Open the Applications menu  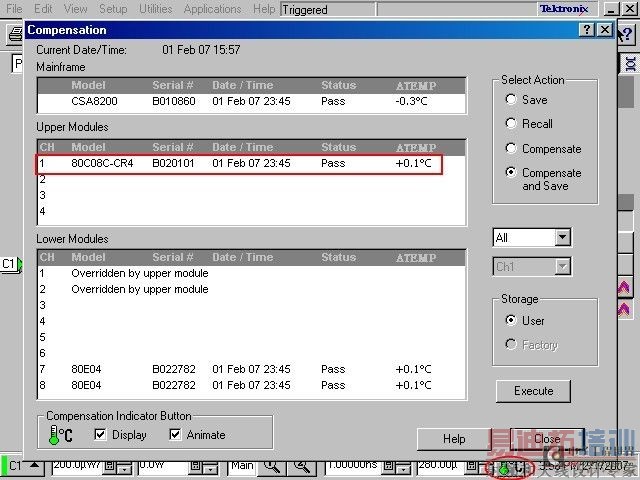click(212, 9)
